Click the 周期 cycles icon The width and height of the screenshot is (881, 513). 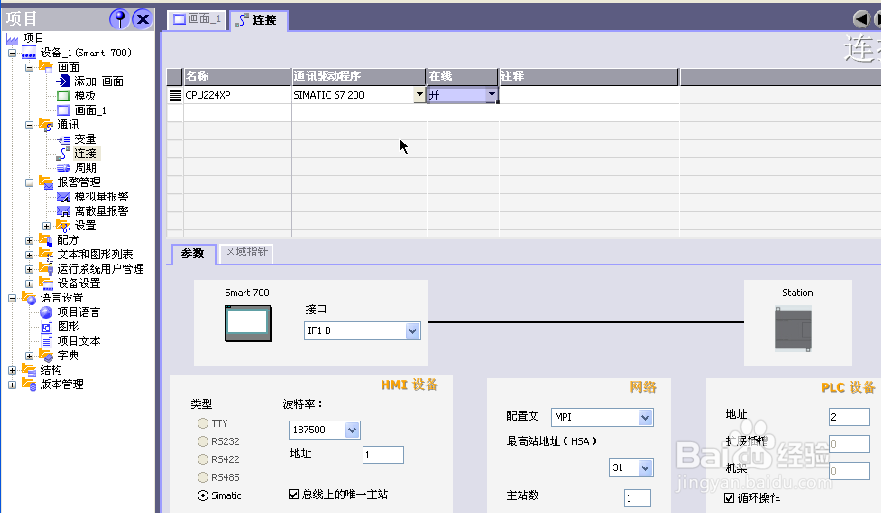click(x=63, y=168)
